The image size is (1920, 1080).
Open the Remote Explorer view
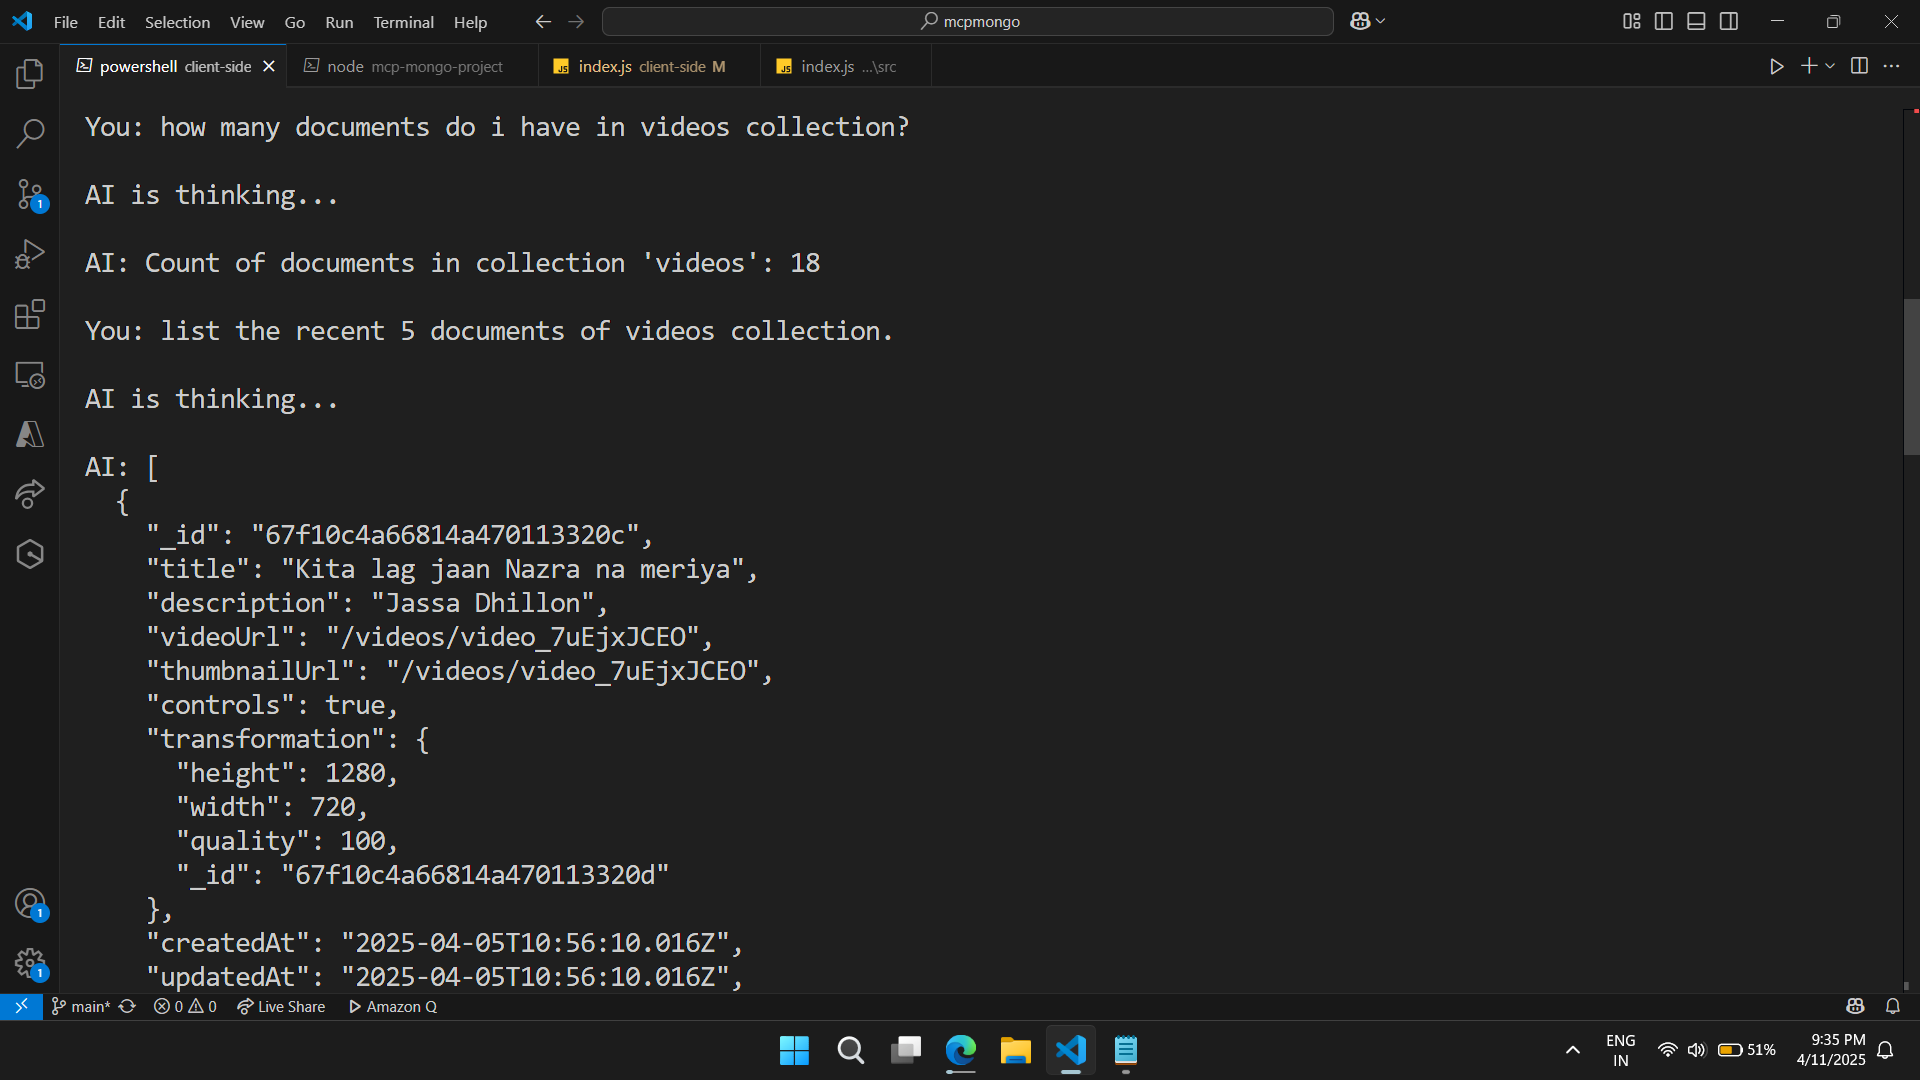tap(30, 375)
